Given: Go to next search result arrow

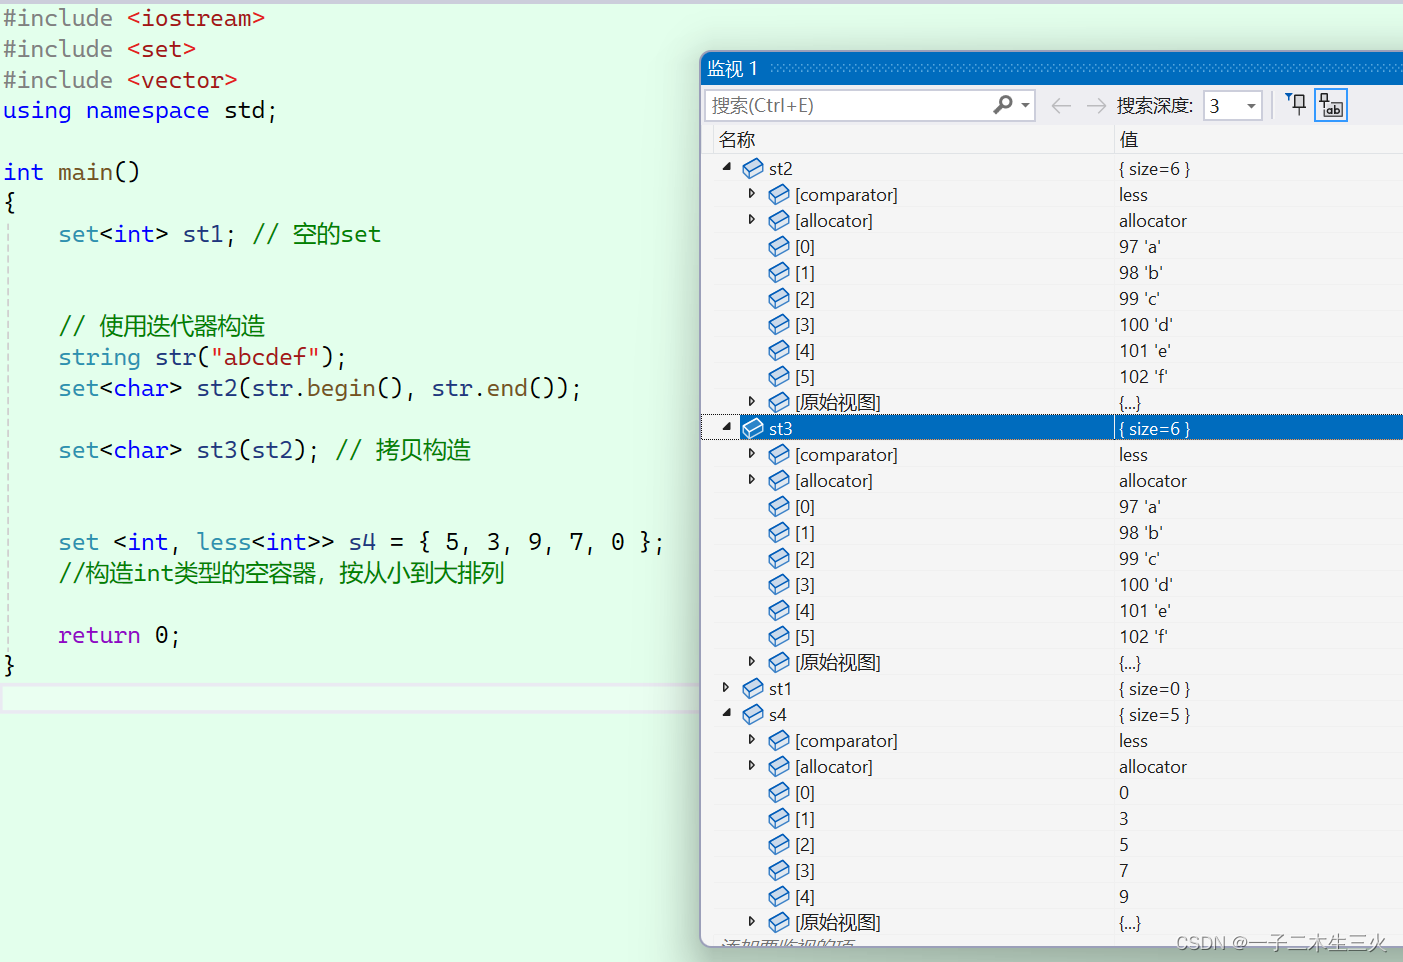Looking at the screenshot, I should tap(1096, 105).
